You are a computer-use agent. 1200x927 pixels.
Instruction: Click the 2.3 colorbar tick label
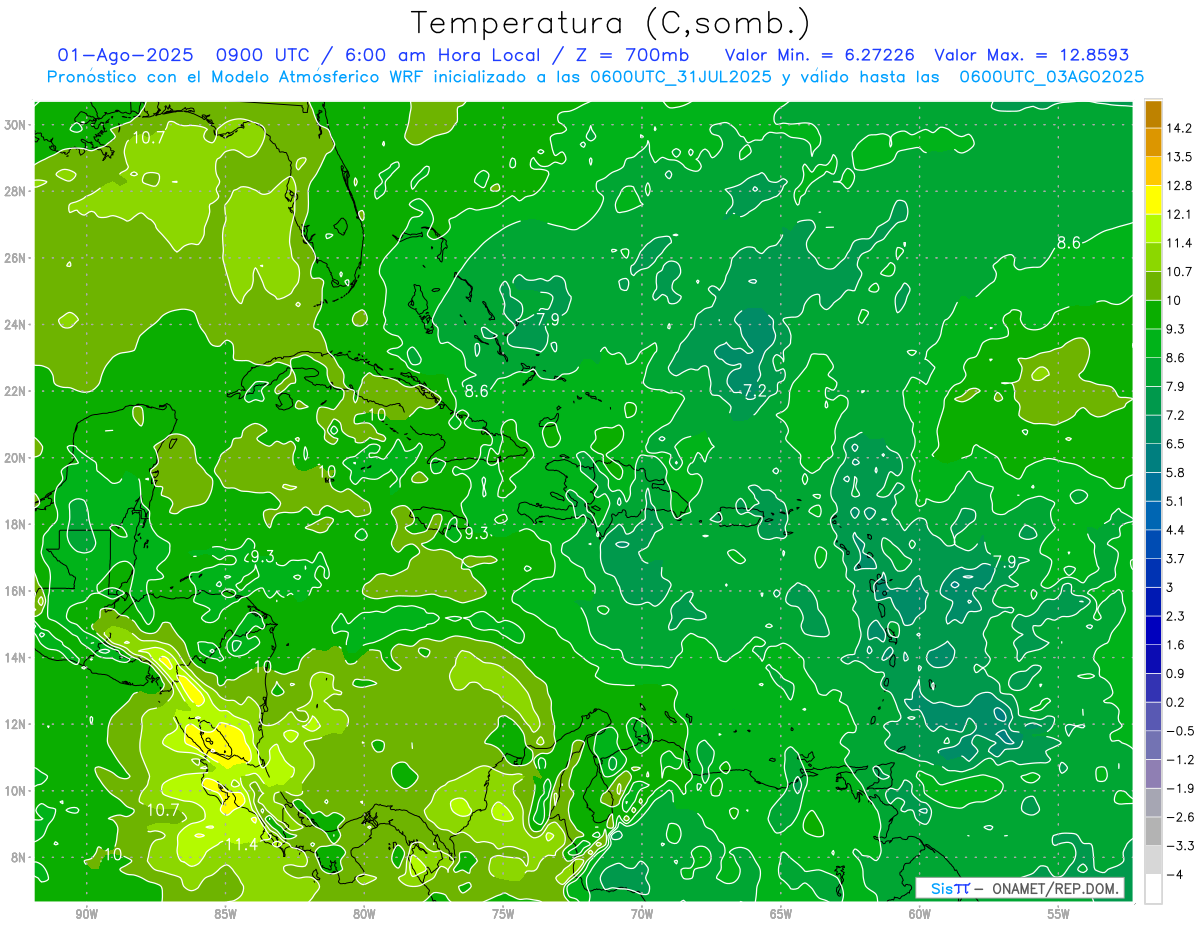pos(1177,616)
